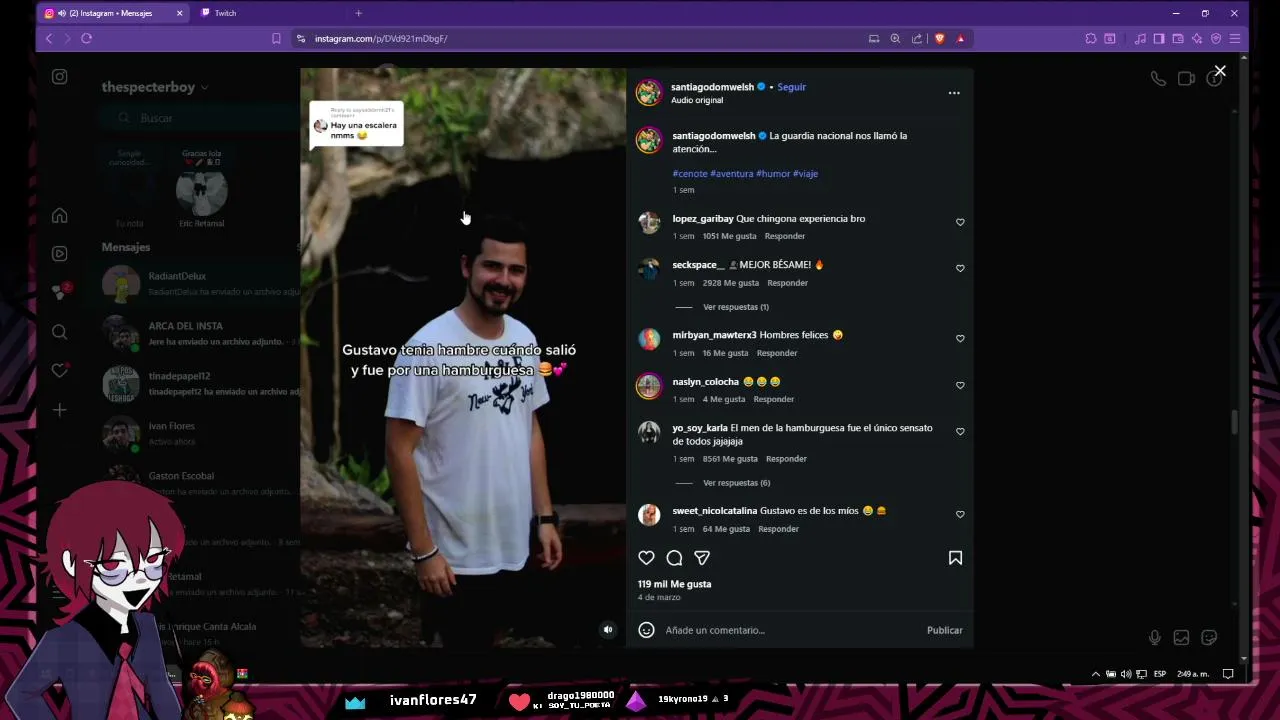Screen dimensions: 1280x720
Task: Open the '119 mil Me gusta' likes list
Action: (x=674, y=584)
